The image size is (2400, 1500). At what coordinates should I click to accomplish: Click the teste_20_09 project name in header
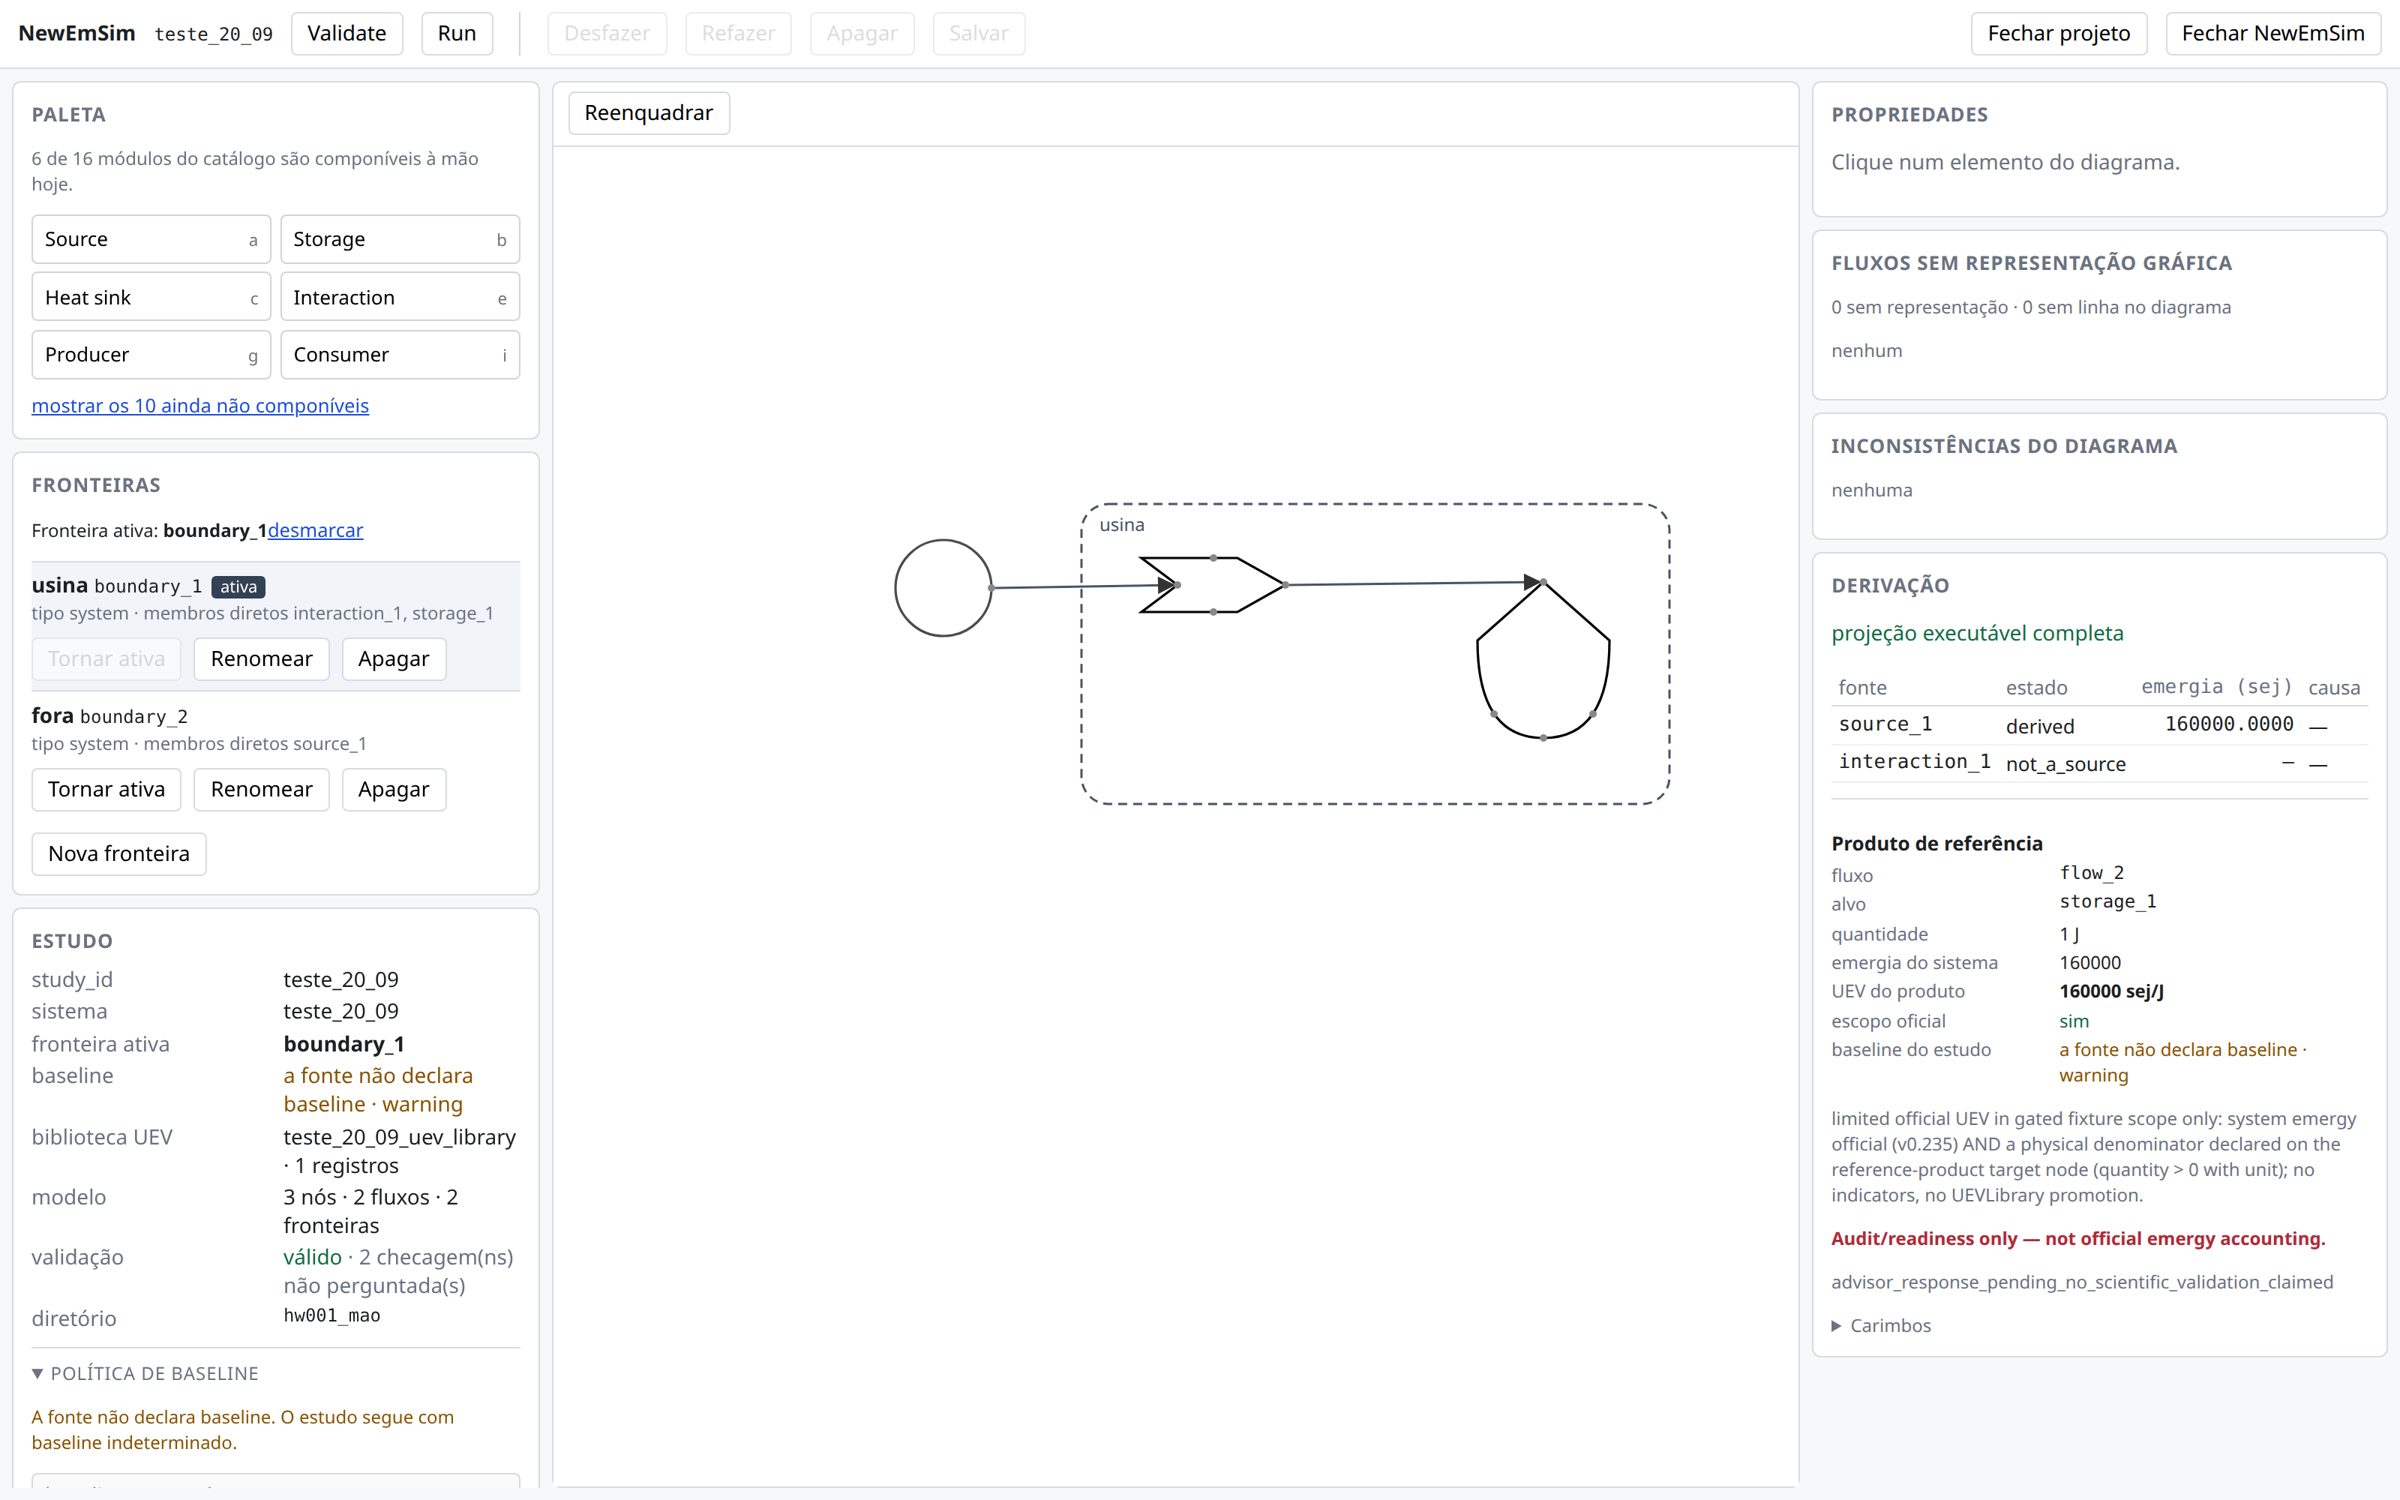point(214,34)
